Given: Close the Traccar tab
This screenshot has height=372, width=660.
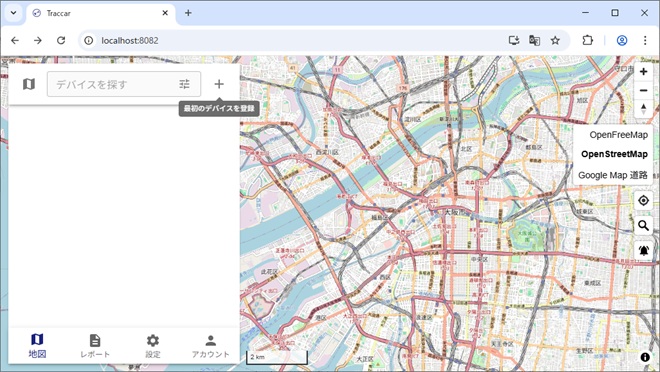Looking at the screenshot, I should tap(165, 13).
